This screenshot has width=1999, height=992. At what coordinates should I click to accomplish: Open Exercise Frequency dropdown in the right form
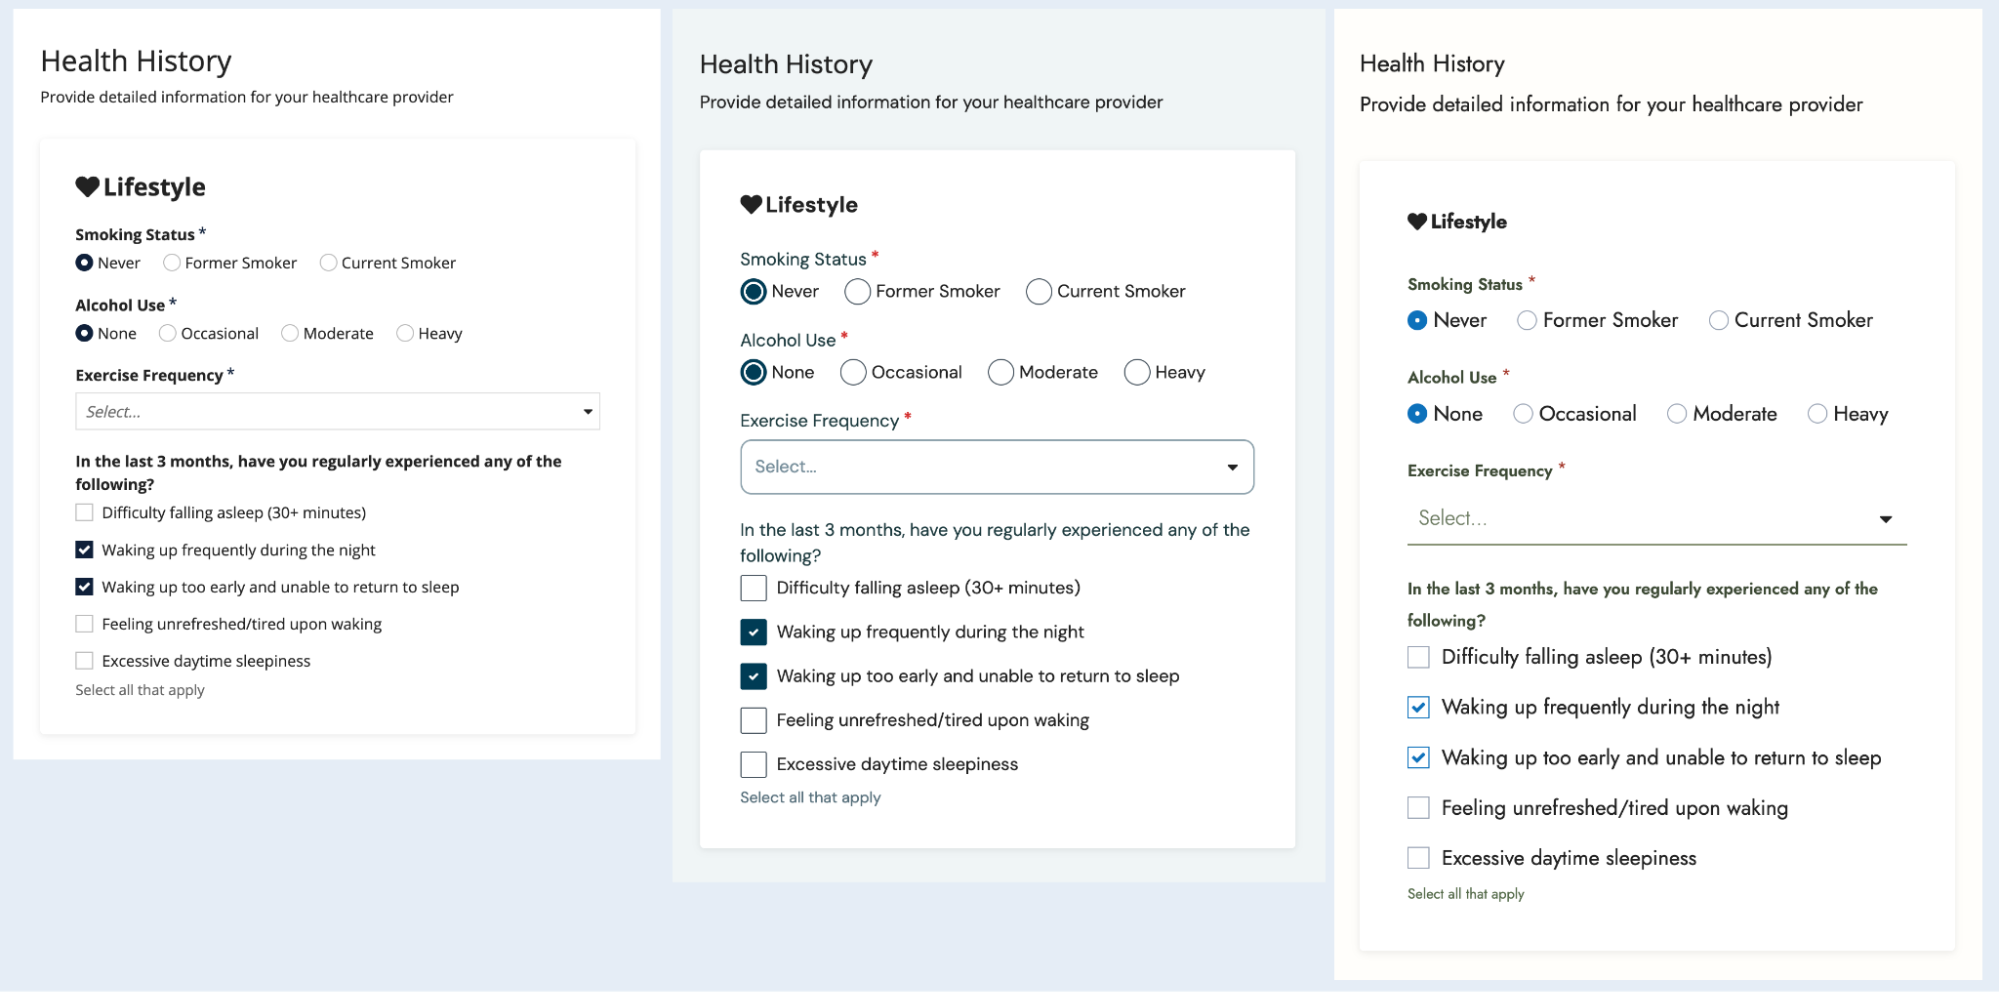pyautogui.click(x=1657, y=519)
